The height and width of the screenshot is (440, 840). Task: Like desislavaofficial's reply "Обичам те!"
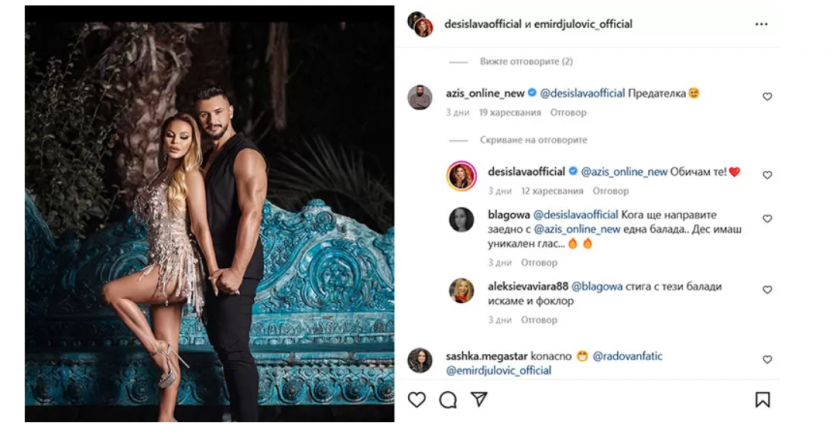pos(767,175)
